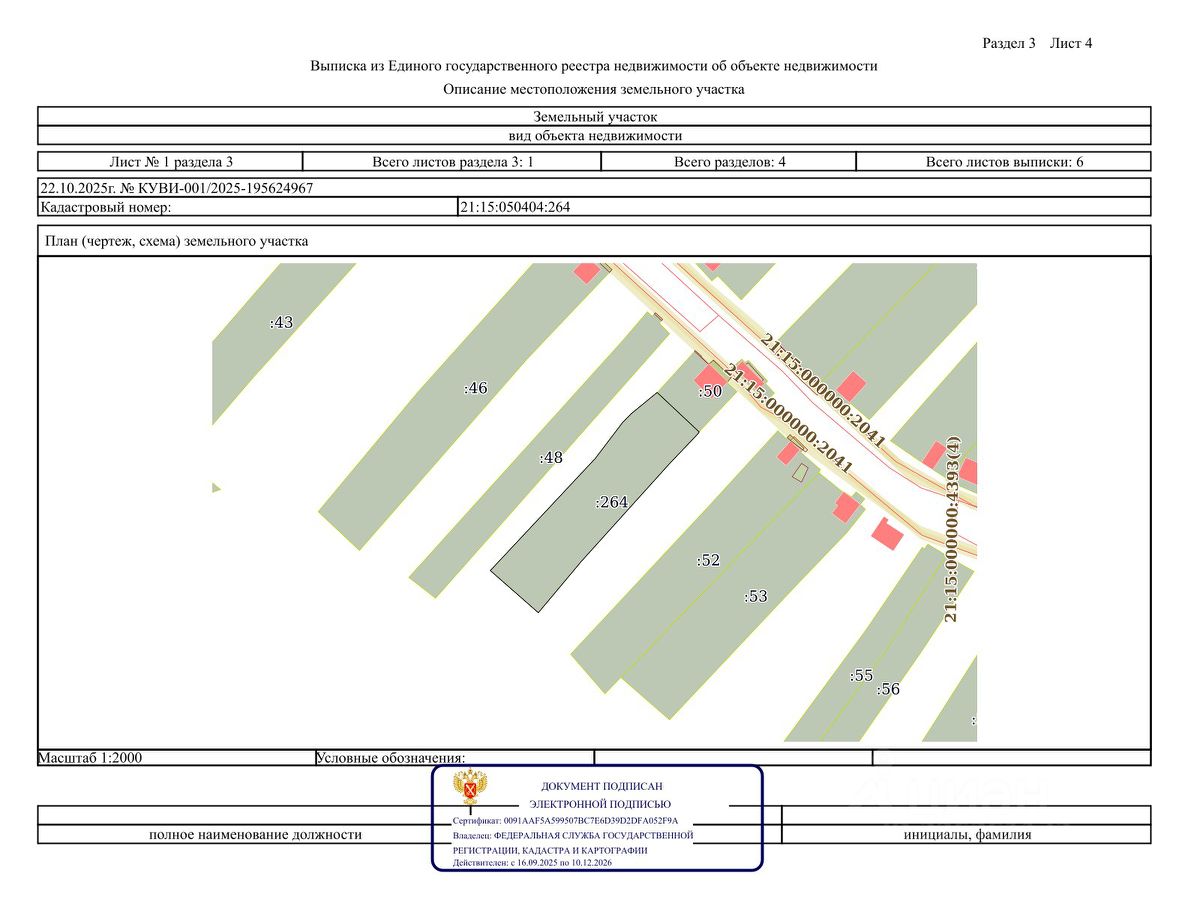Click parcel label ':50'

[710, 391]
